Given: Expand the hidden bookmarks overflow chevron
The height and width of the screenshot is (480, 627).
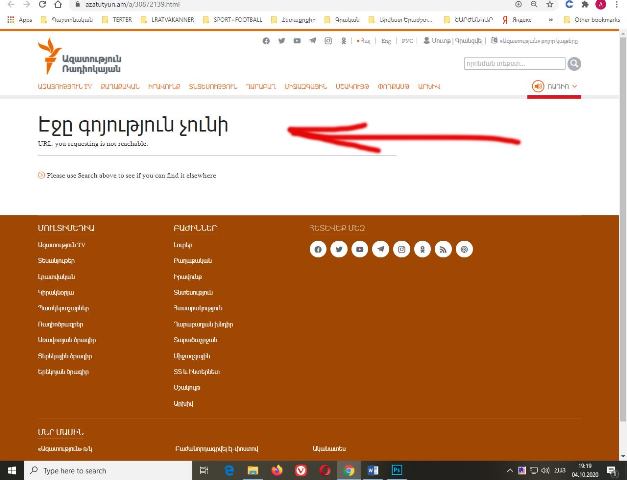Looking at the screenshot, I should click(550, 19).
